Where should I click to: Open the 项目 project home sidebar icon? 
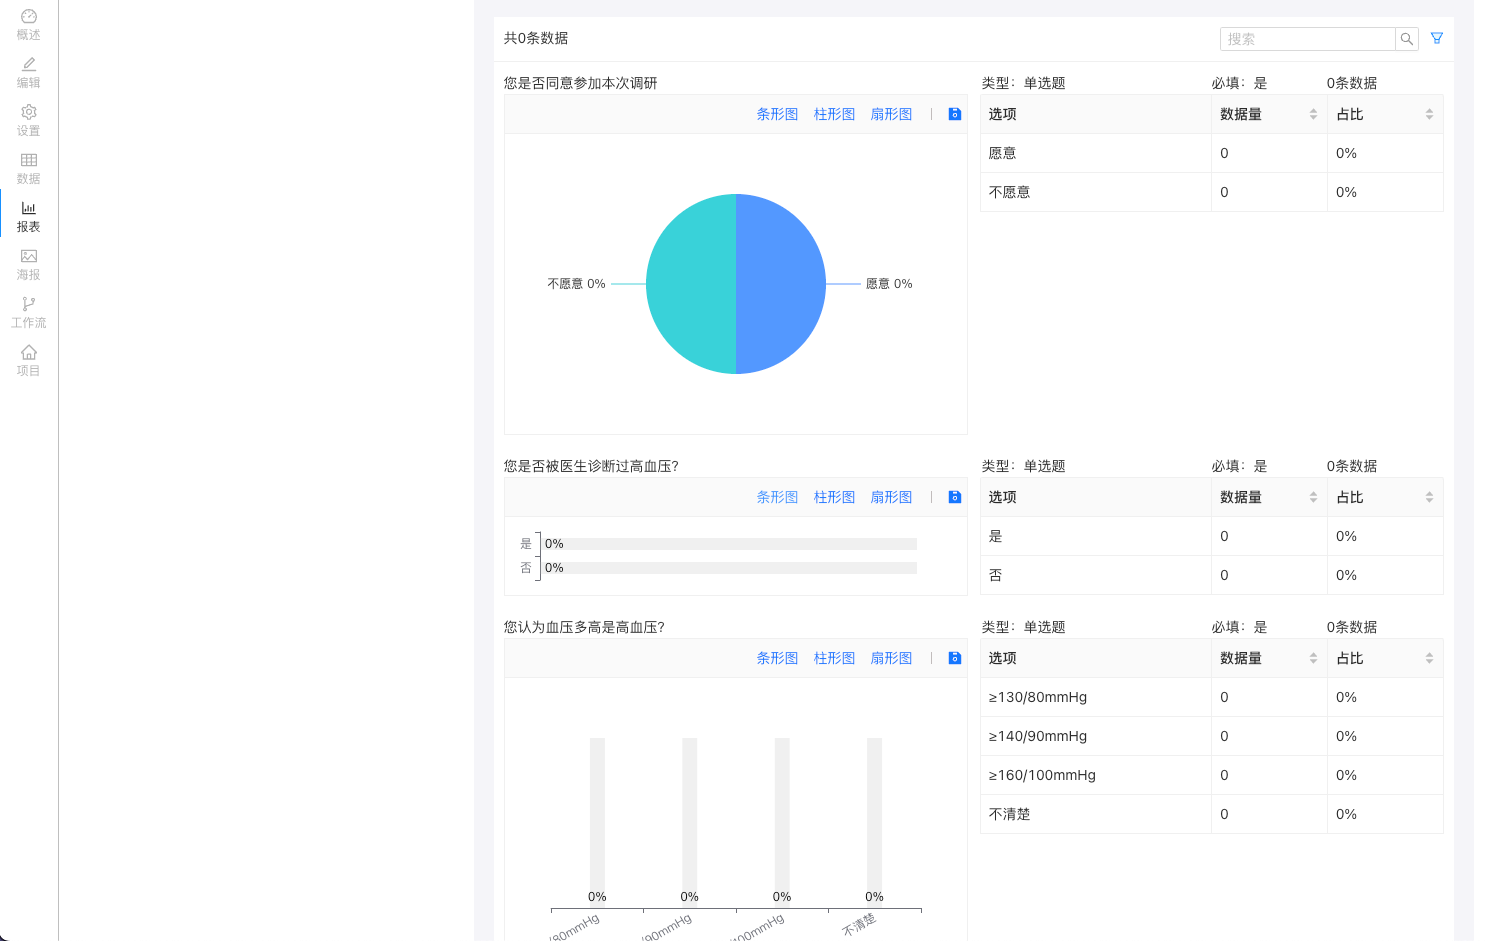pos(29,360)
